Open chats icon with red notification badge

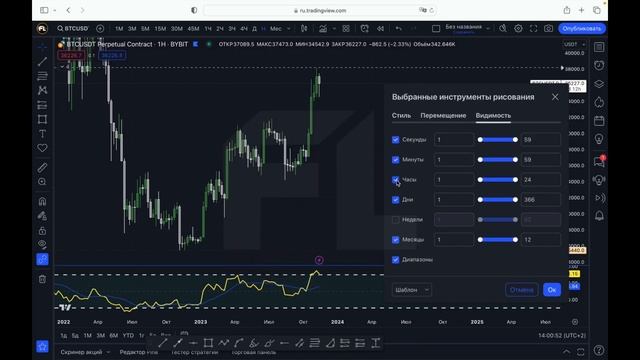(x=599, y=161)
